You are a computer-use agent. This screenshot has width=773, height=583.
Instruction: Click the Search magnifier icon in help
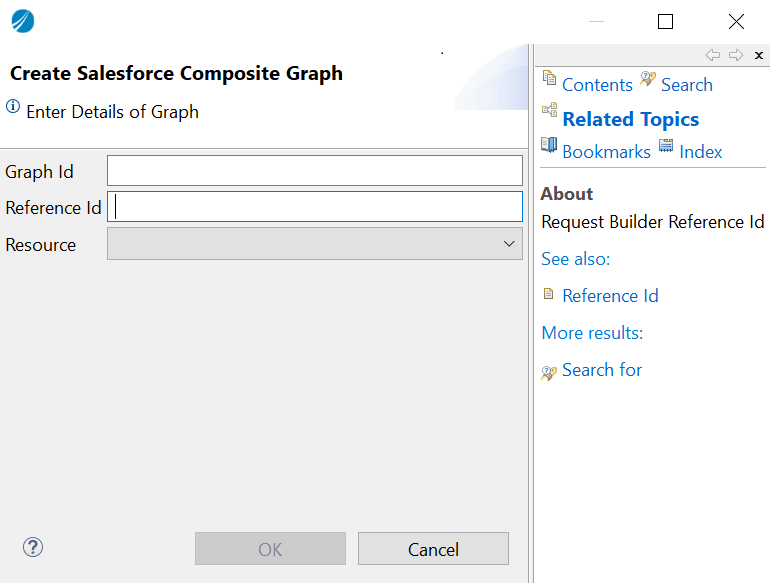648,79
